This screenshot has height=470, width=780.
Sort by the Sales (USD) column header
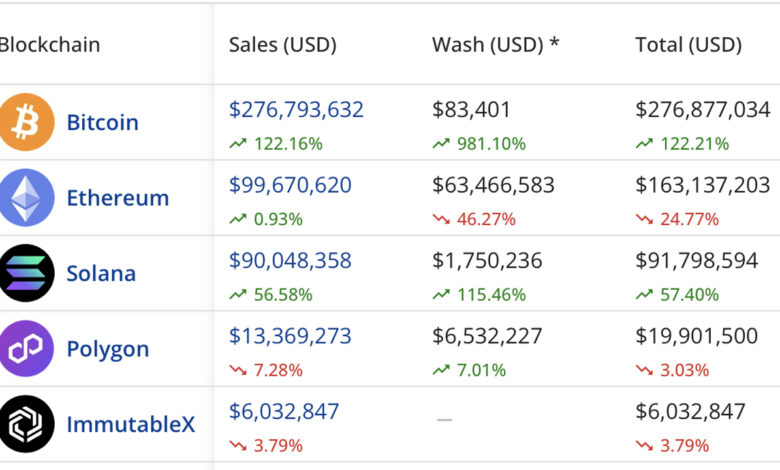point(282,45)
